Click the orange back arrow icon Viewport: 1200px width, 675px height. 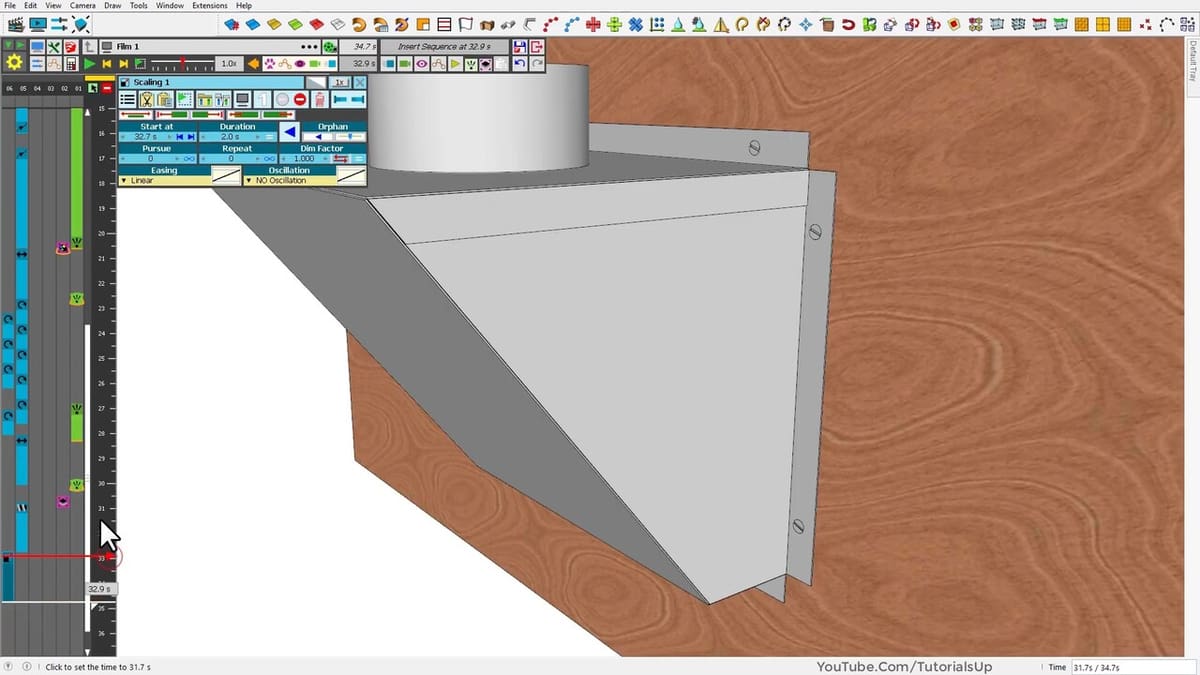click(x=253, y=64)
